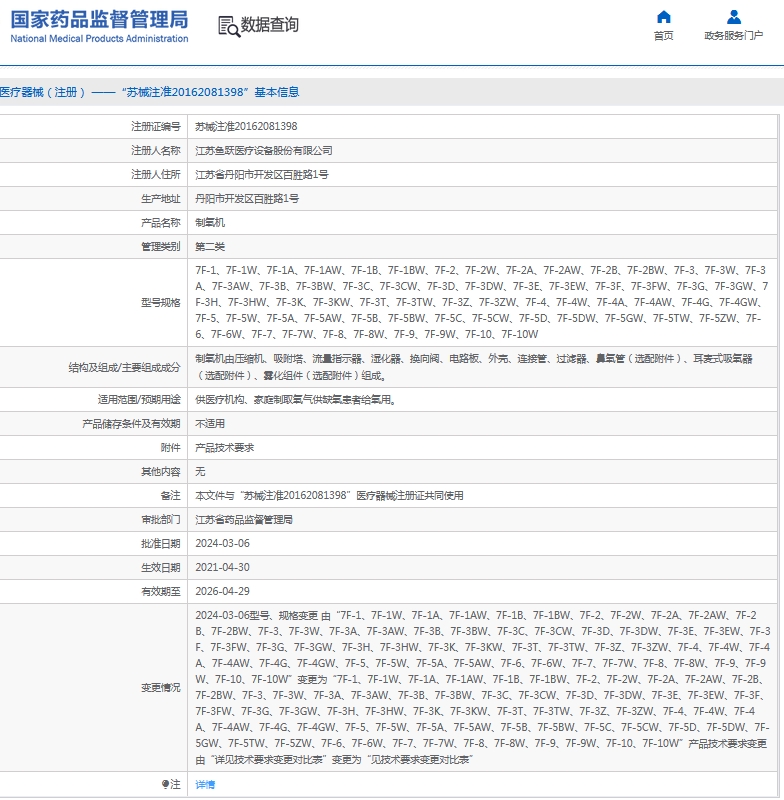Click product name value 制氧机
784x800 pixels.
coord(210,222)
